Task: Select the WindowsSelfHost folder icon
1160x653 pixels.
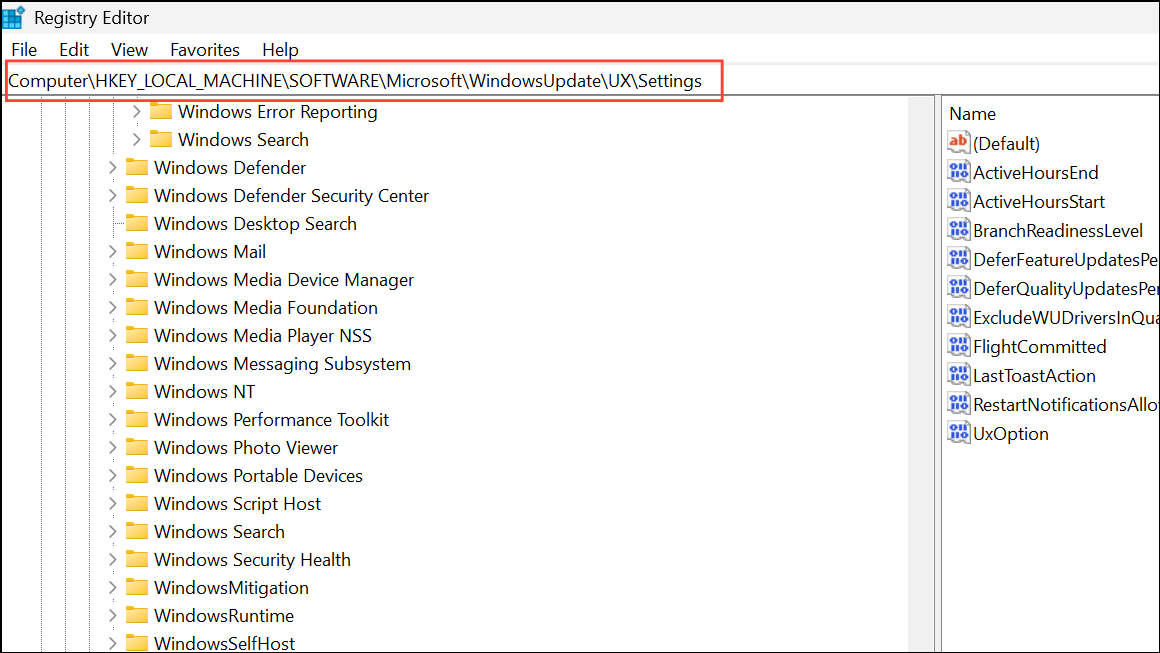Action: click(x=137, y=643)
